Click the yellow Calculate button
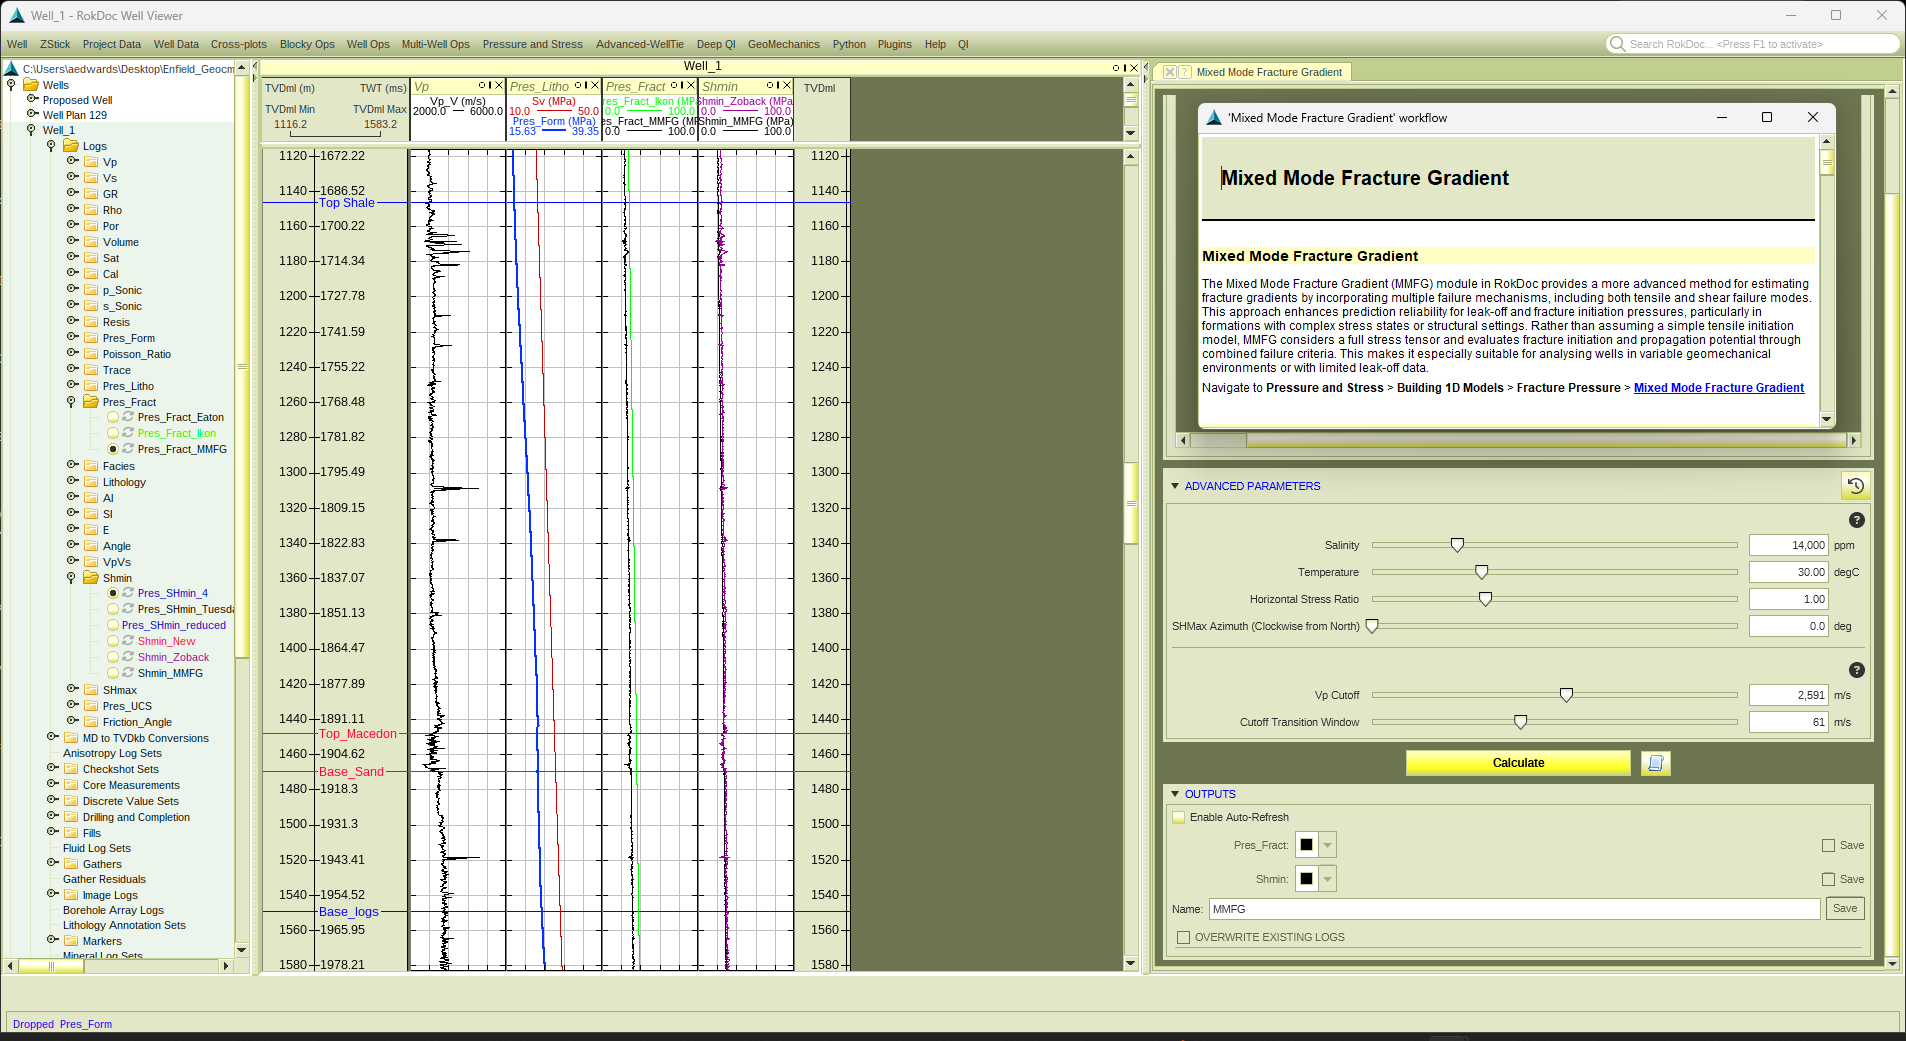Viewport: 1906px width, 1041px height. (1518, 763)
